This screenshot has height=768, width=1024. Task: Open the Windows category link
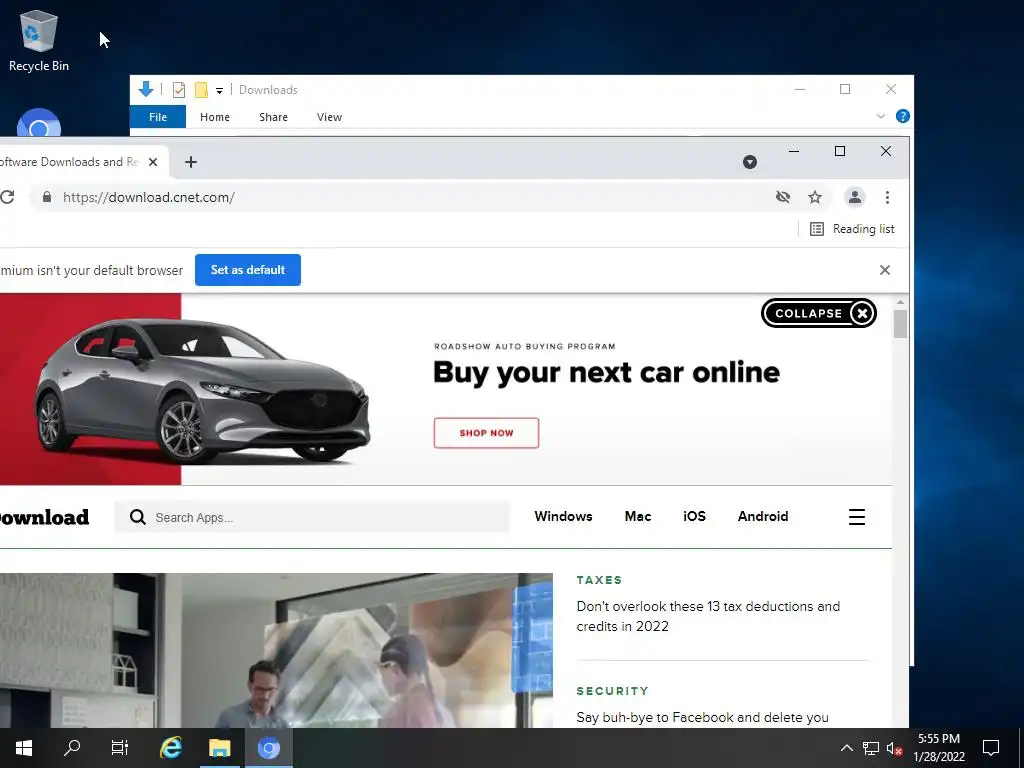pyautogui.click(x=563, y=517)
